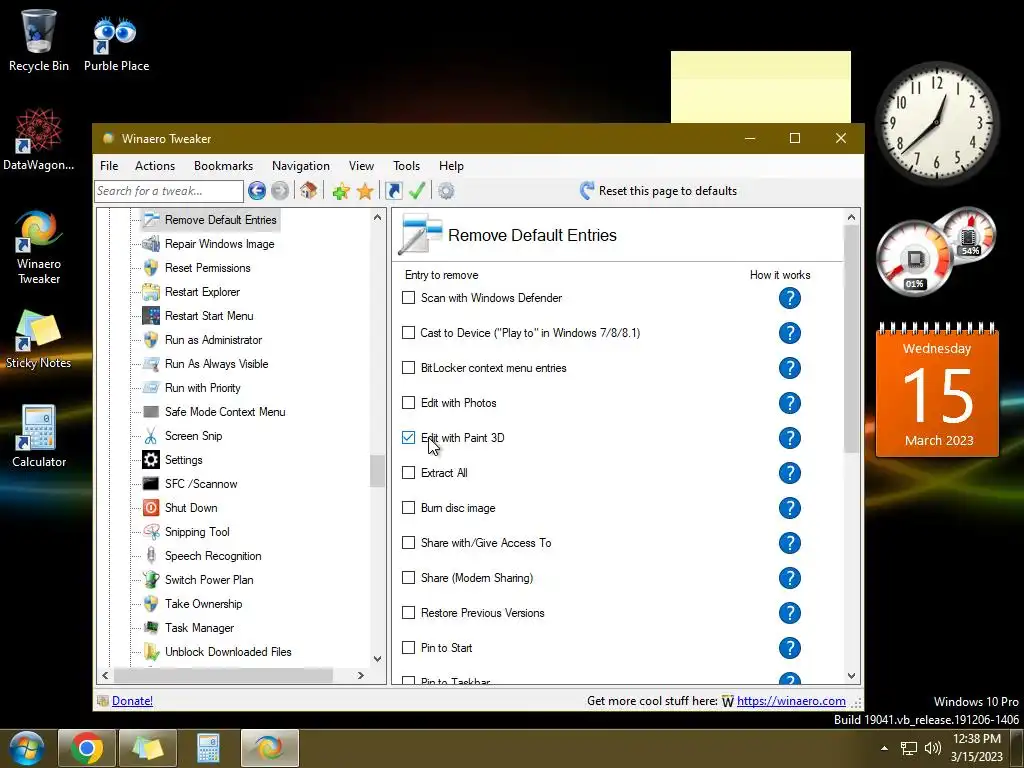Check the Share (Modern Sharing) checkbox
This screenshot has width=1024, height=768.
pyautogui.click(x=408, y=578)
